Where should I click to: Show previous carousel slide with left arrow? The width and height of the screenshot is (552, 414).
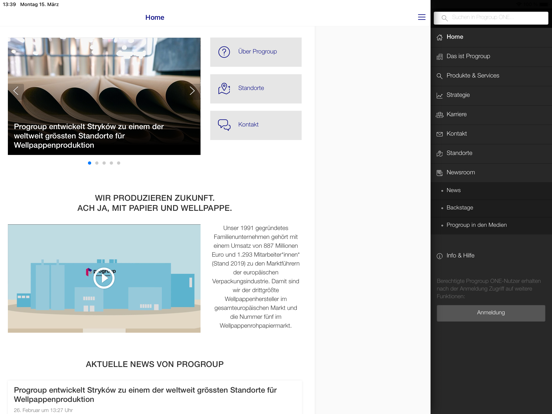16,91
